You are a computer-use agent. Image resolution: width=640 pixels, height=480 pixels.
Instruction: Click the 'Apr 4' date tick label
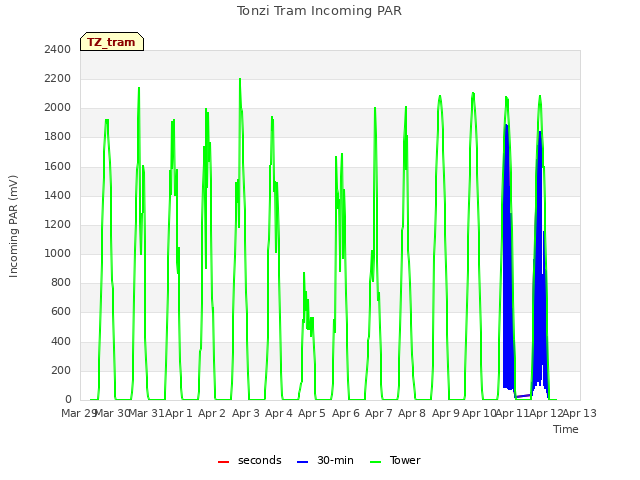279,413
